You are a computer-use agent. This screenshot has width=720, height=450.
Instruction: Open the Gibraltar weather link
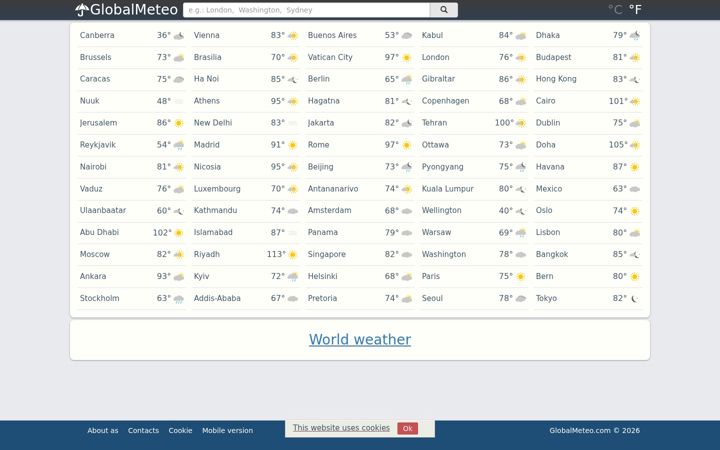438,79
